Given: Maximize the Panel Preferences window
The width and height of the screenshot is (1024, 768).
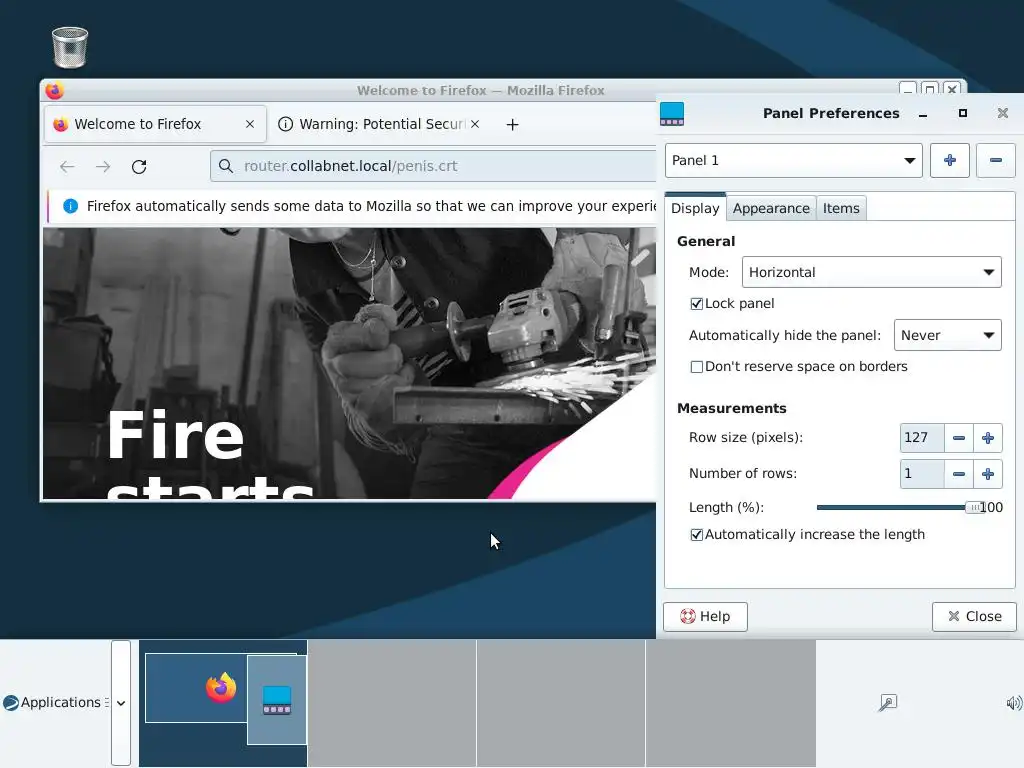Looking at the screenshot, I should pyautogui.click(x=963, y=114).
